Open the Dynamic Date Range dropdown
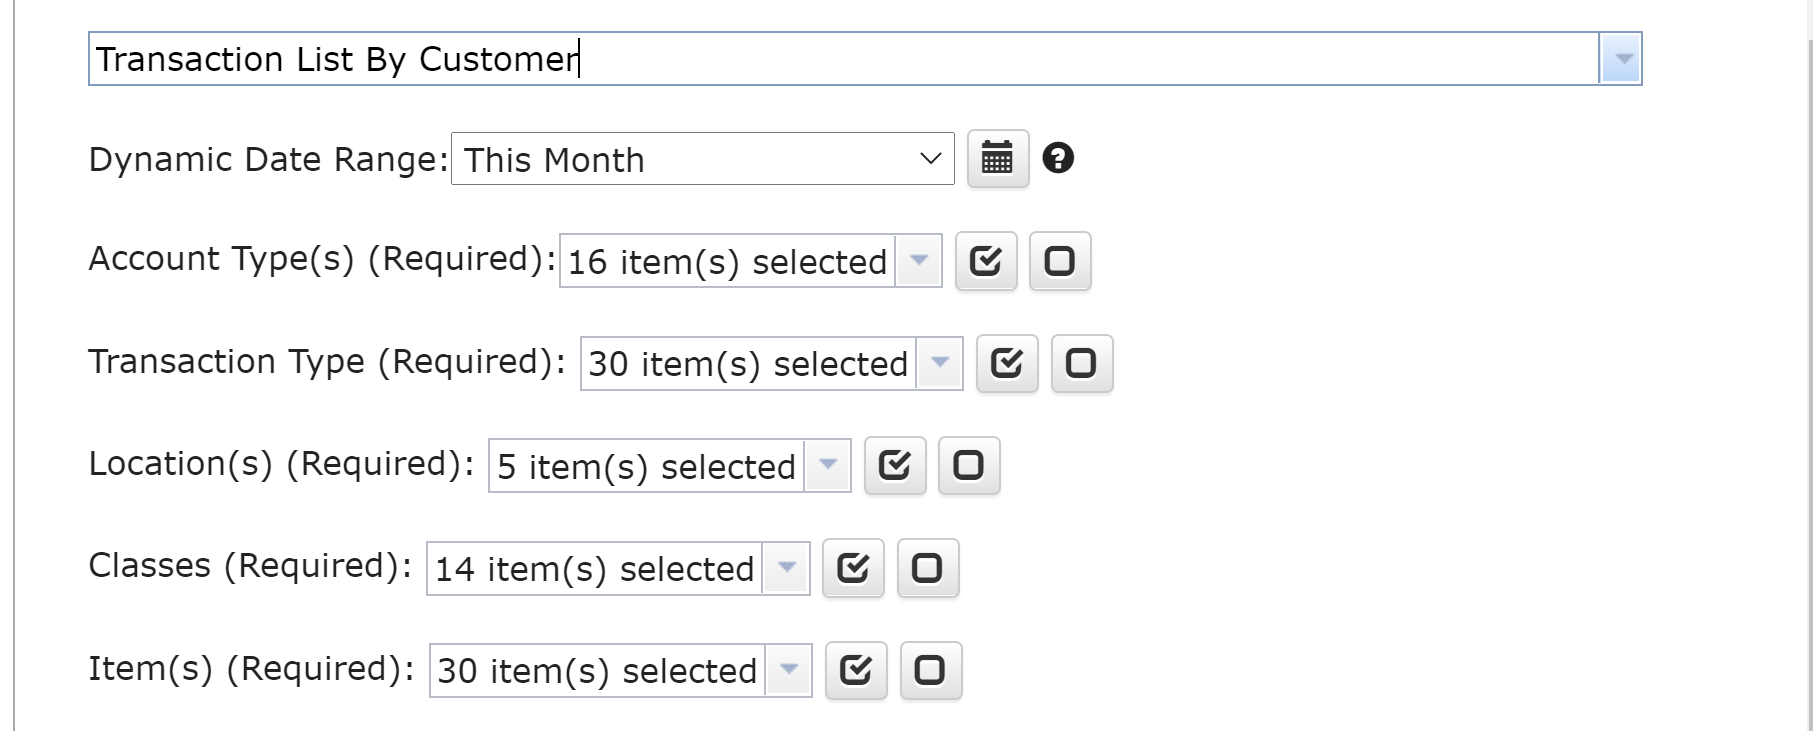Viewport: 1813px width, 731px height. point(703,159)
